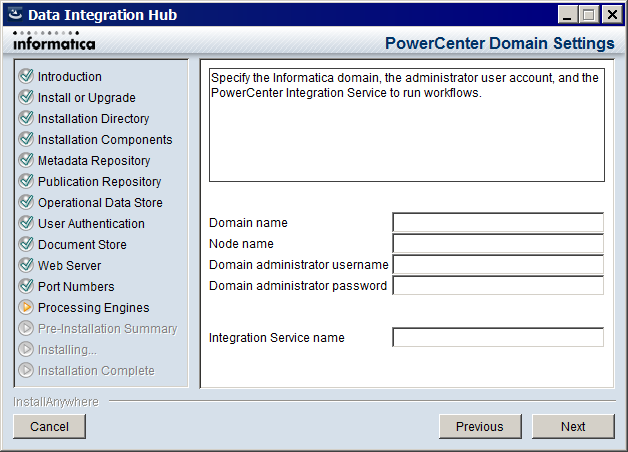The image size is (628, 452).
Task: Click the Introduction step checkmark icon
Action: pos(26,76)
